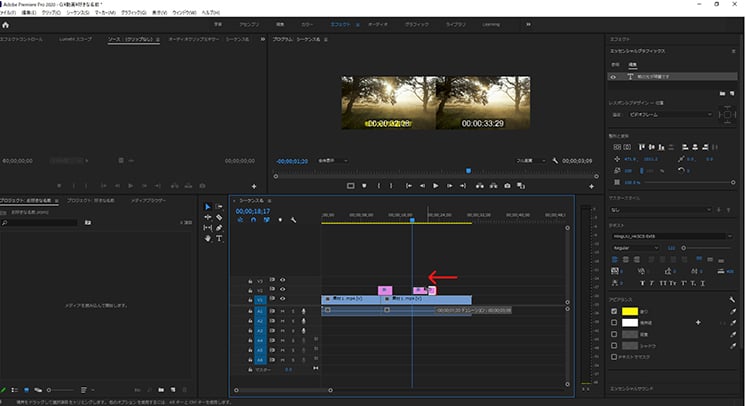750x406 pixels.
Task: Open the pin-to layer dropdown
Action: tap(670, 115)
